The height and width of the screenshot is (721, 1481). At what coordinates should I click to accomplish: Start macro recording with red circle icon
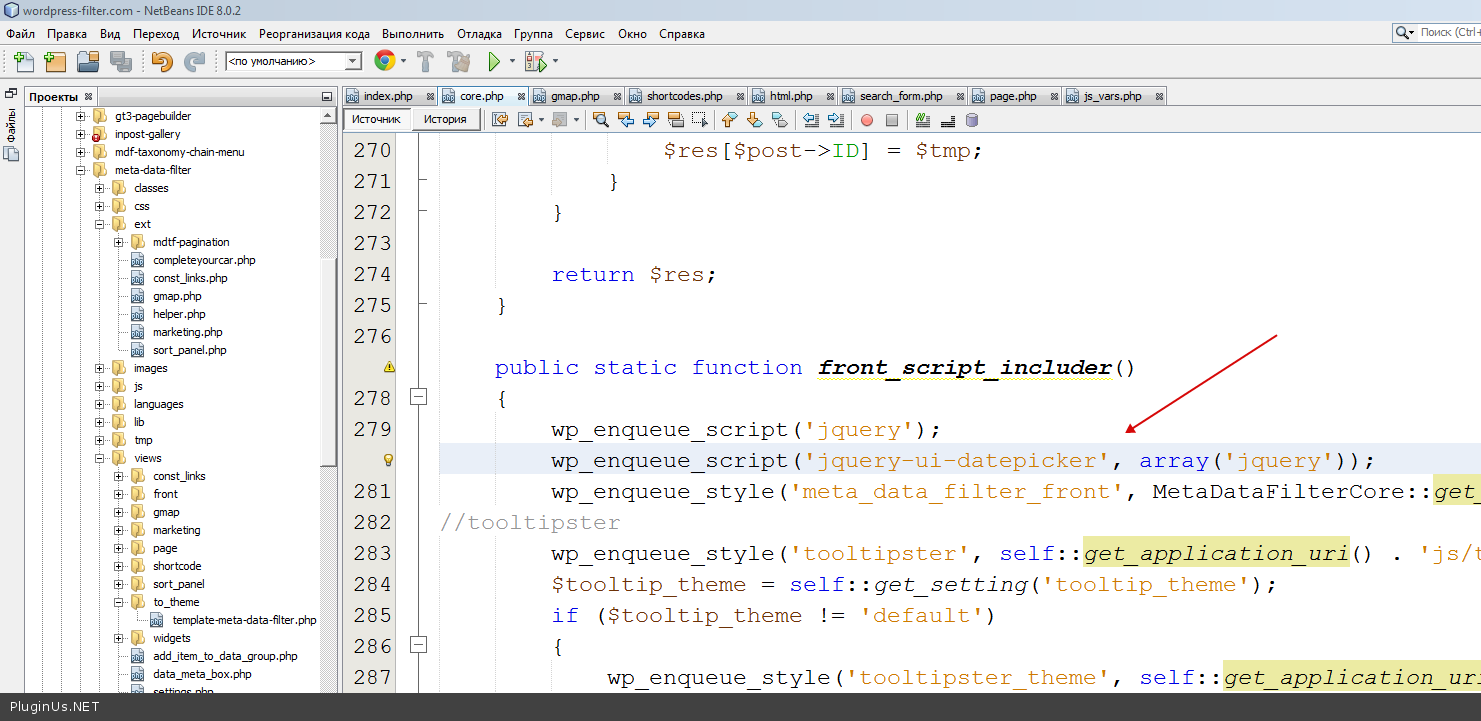pos(867,120)
